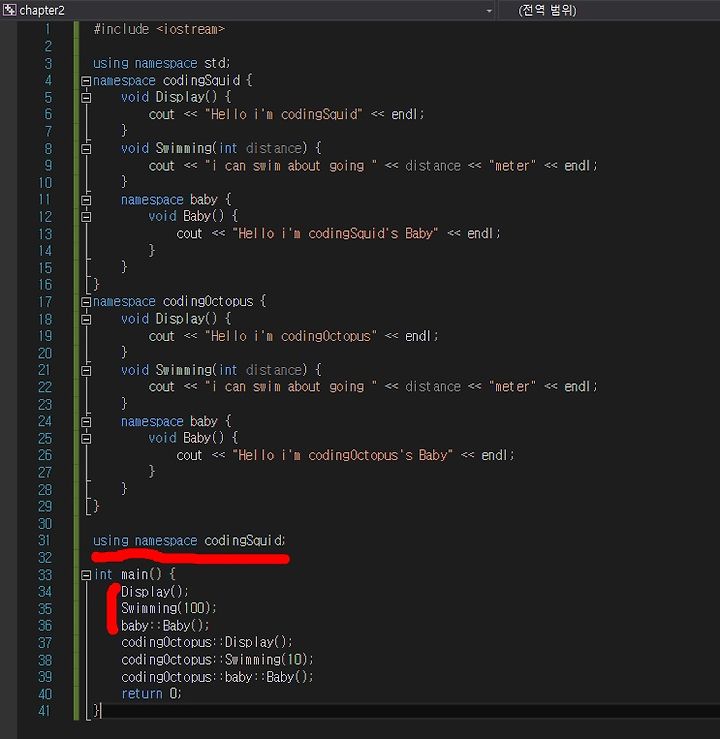Click the Display(); call on line 34
Screen dimensions: 720x739
point(155,592)
